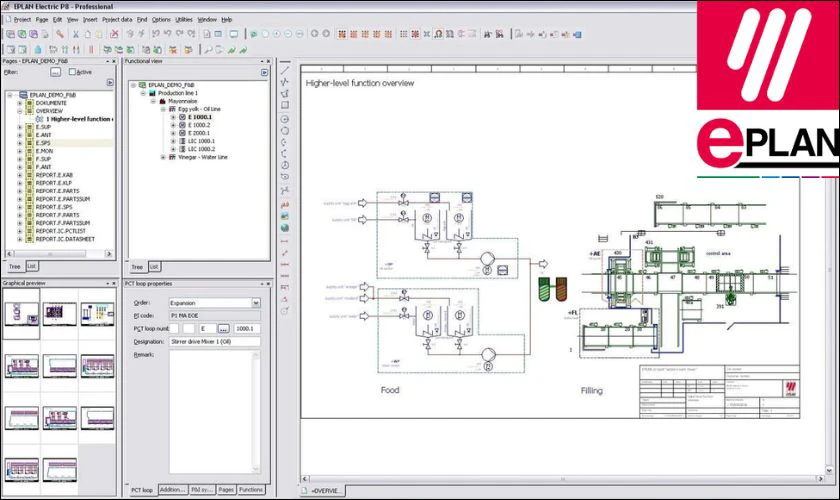Switch Functional view to List tab
The image size is (840, 500).
[154, 266]
